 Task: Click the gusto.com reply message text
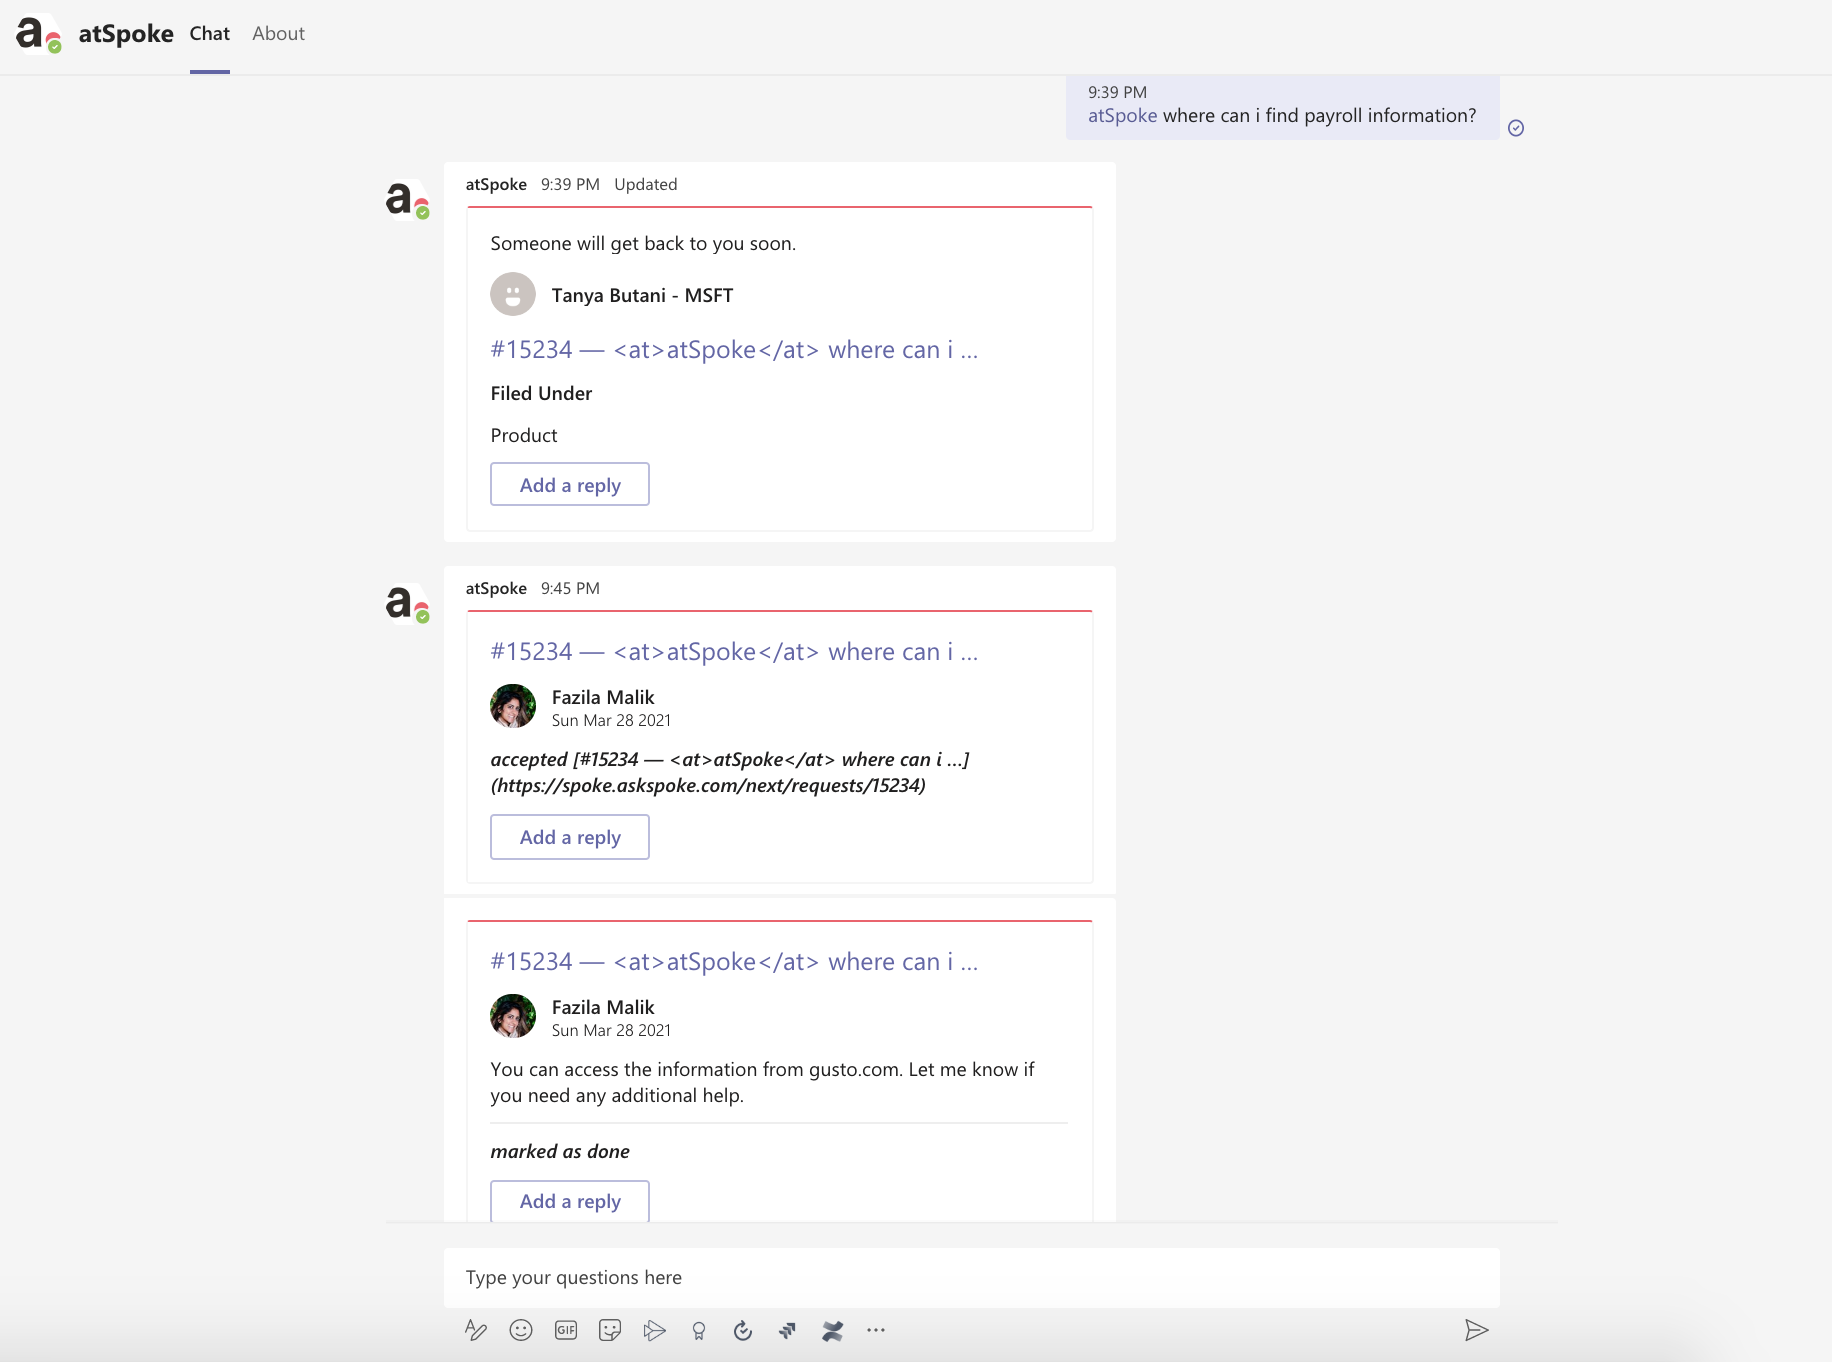point(762,1082)
